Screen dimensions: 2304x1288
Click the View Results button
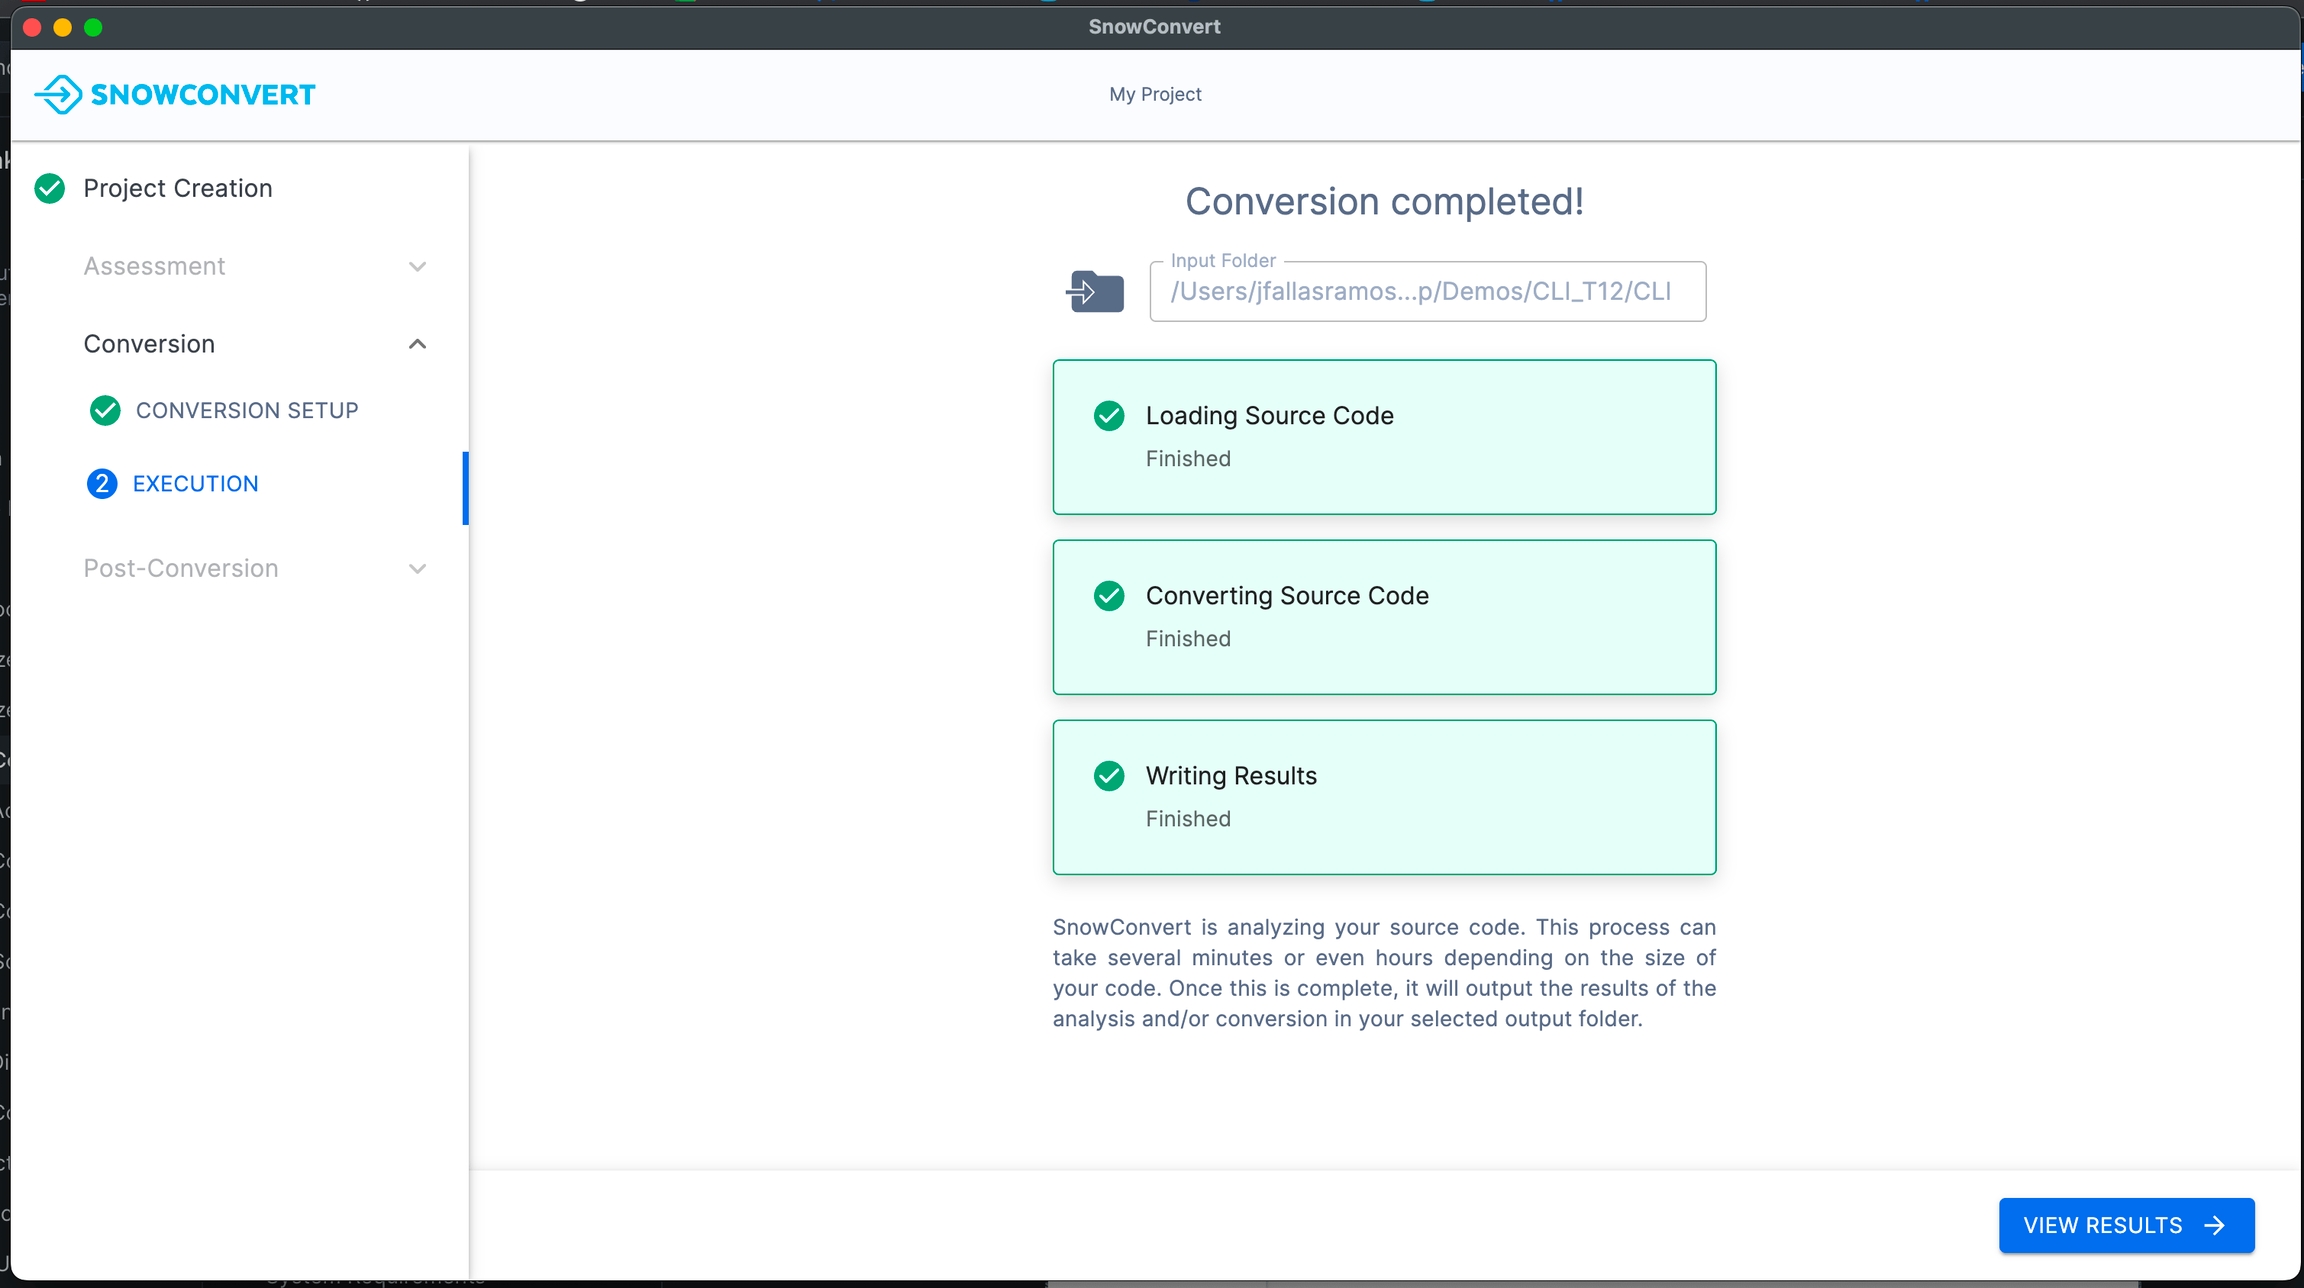pos(2126,1225)
